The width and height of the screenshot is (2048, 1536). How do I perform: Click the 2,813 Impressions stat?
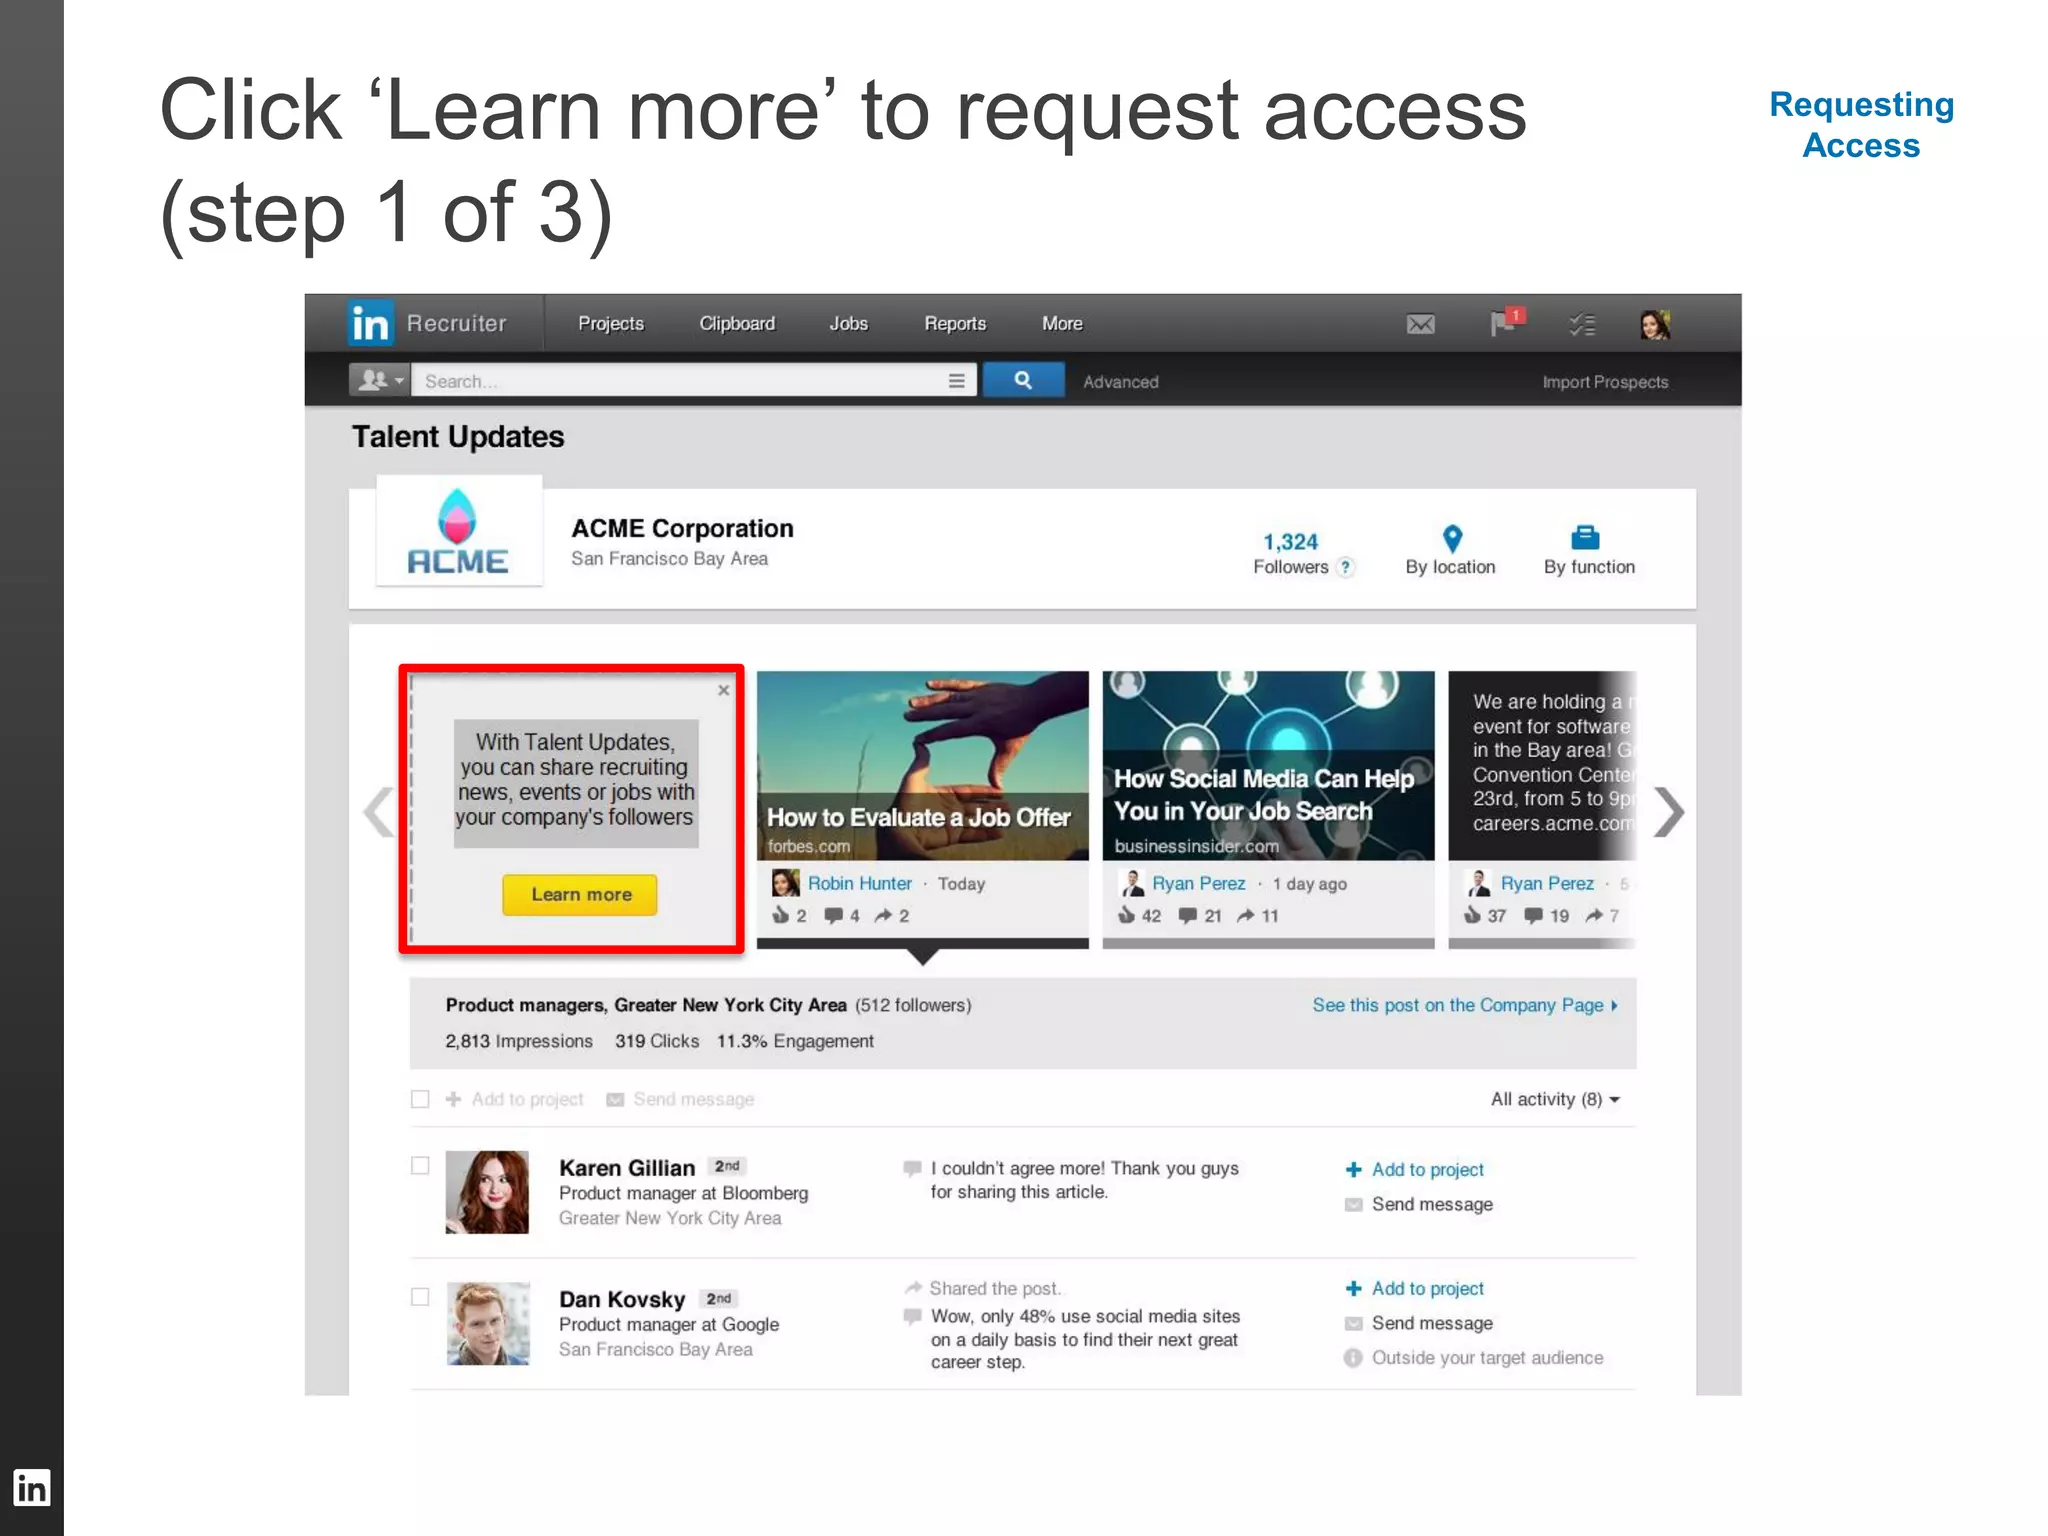(519, 1042)
